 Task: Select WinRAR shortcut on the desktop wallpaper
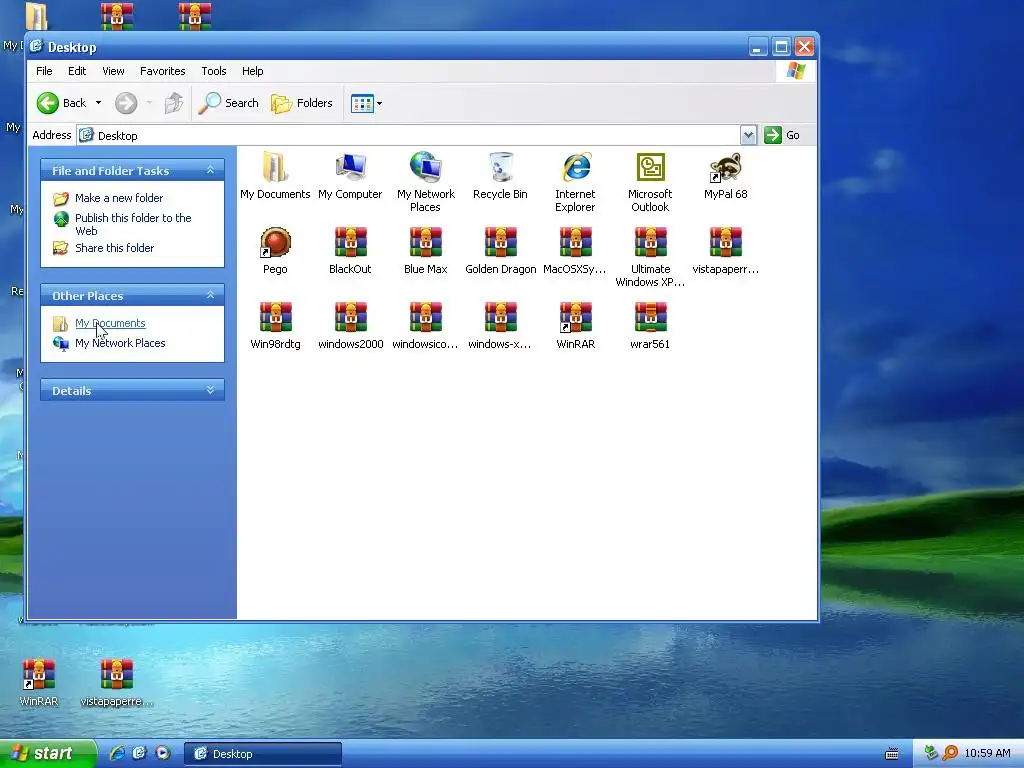39,682
